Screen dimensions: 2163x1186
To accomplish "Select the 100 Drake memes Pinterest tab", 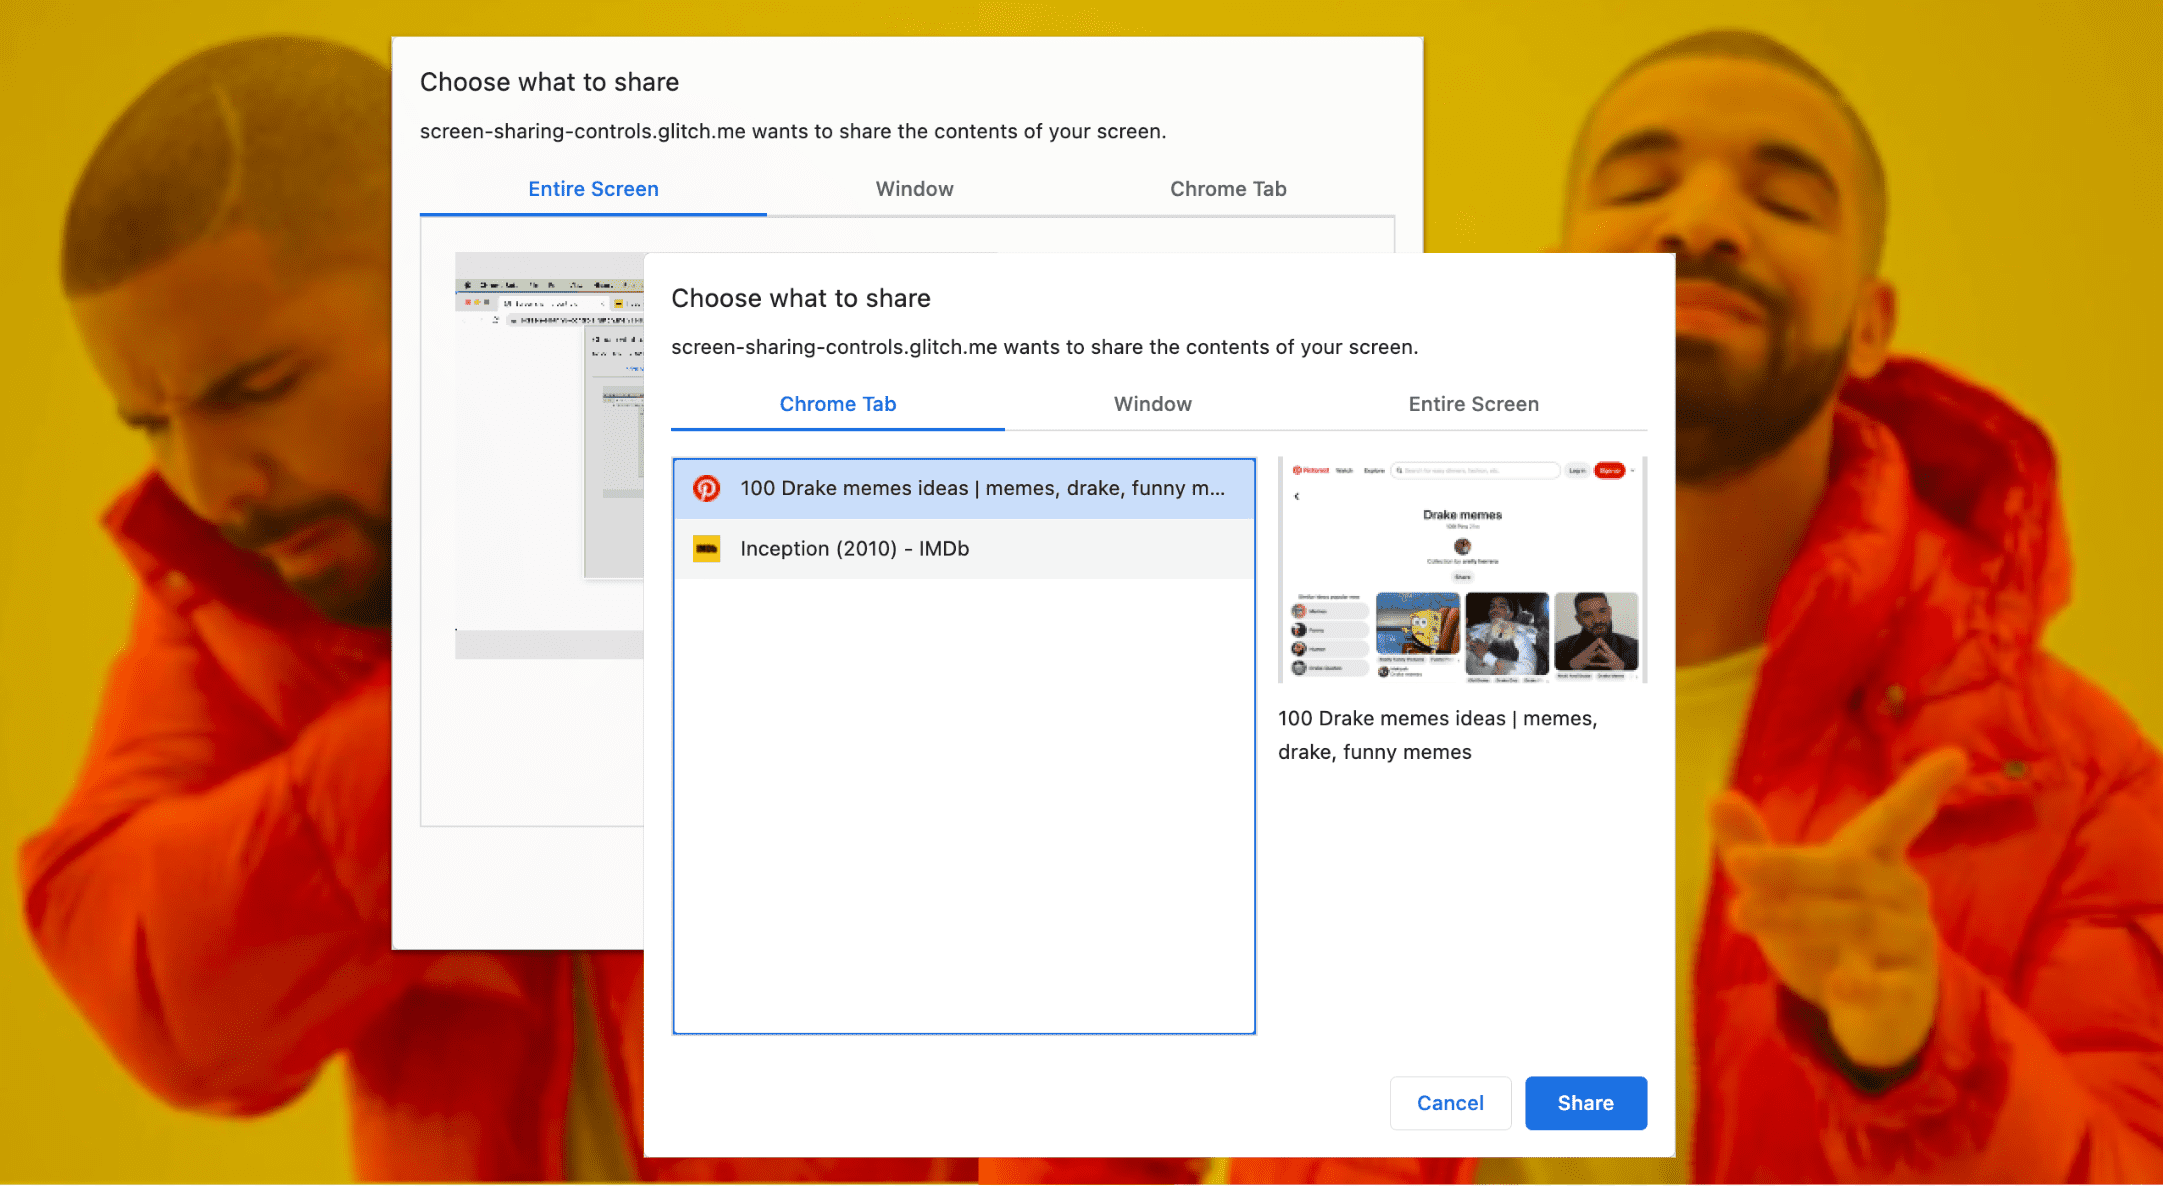I will (x=965, y=488).
